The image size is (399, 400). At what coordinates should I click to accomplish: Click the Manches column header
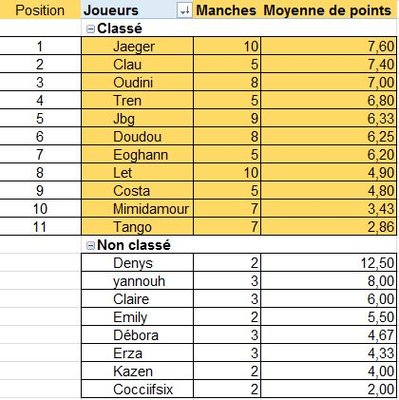tap(226, 10)
